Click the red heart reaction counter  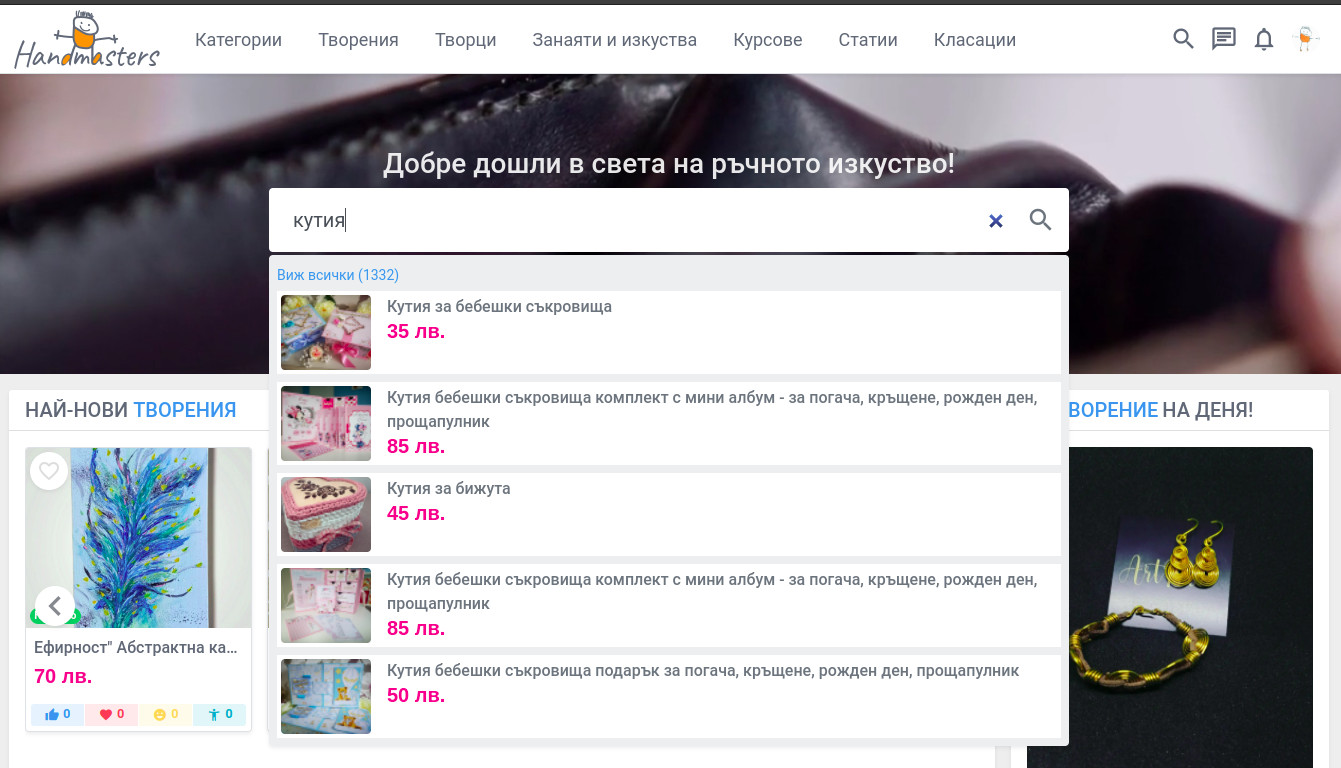click(x=112, y=714)
